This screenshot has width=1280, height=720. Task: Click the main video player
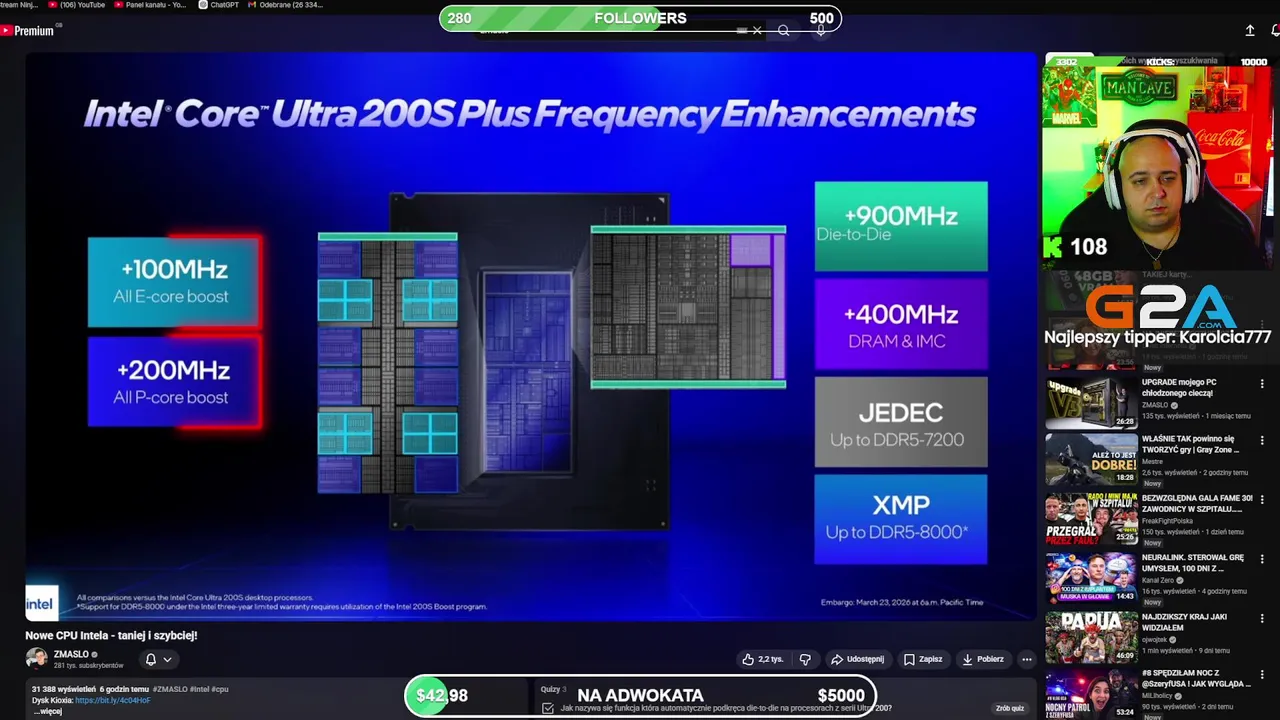coord(531,337)
